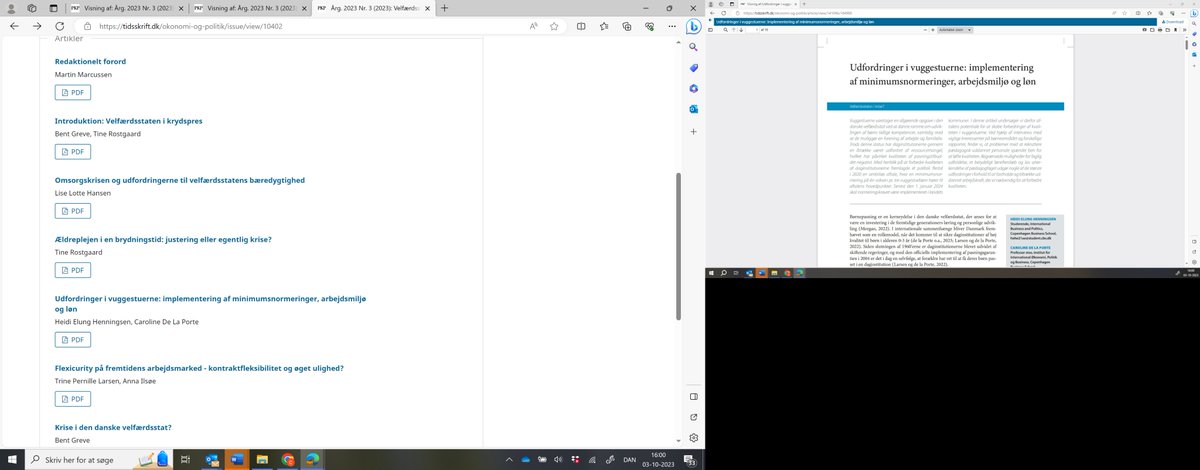Download the PDF in right window
The image size is (1200, 470).
[x=1172, y=20]
